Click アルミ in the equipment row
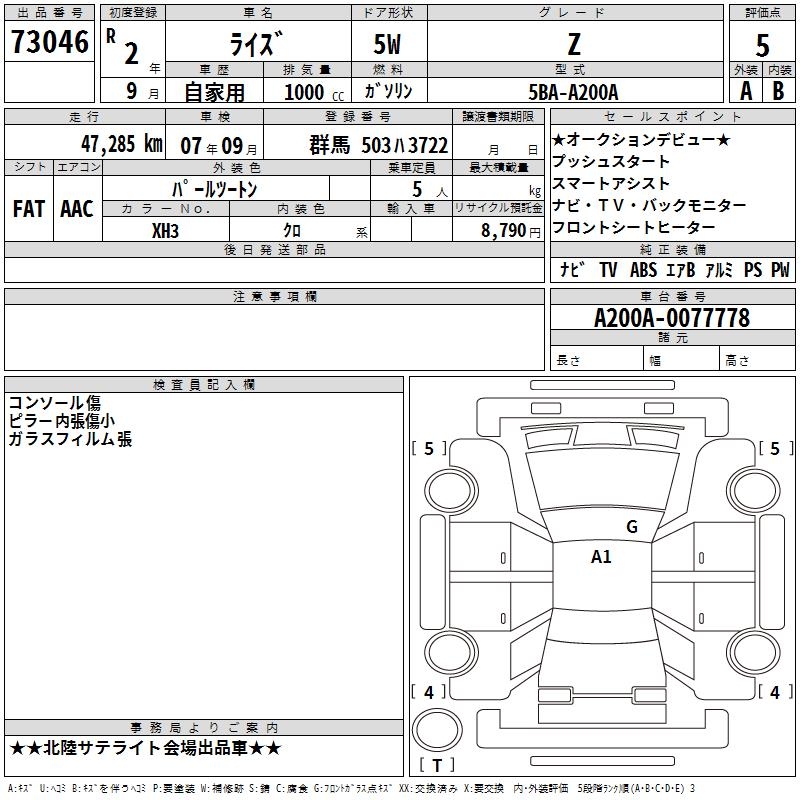 click(x=719, y=270)
